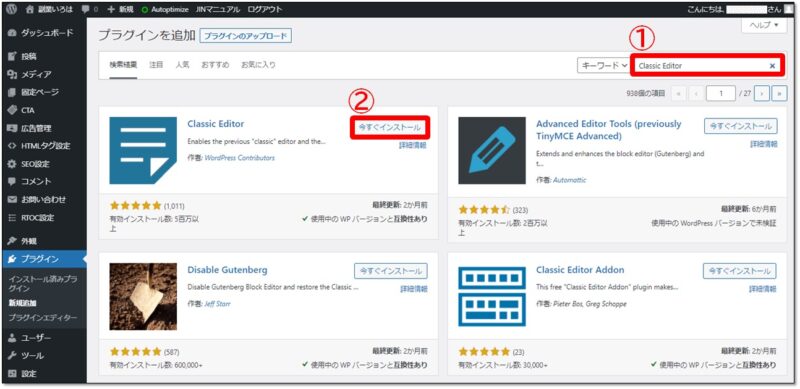Image resolution: width=800 pixels, height=389 pixels.
Task: Click the 新規 (new) item in admin bar
Action: (120, 9)
